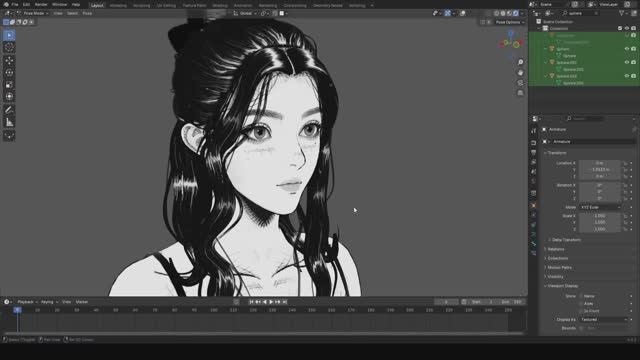The width and height of the screenshot is (640, 360).
Task: Open the Blender logo menu
Action: pos(6,4)
